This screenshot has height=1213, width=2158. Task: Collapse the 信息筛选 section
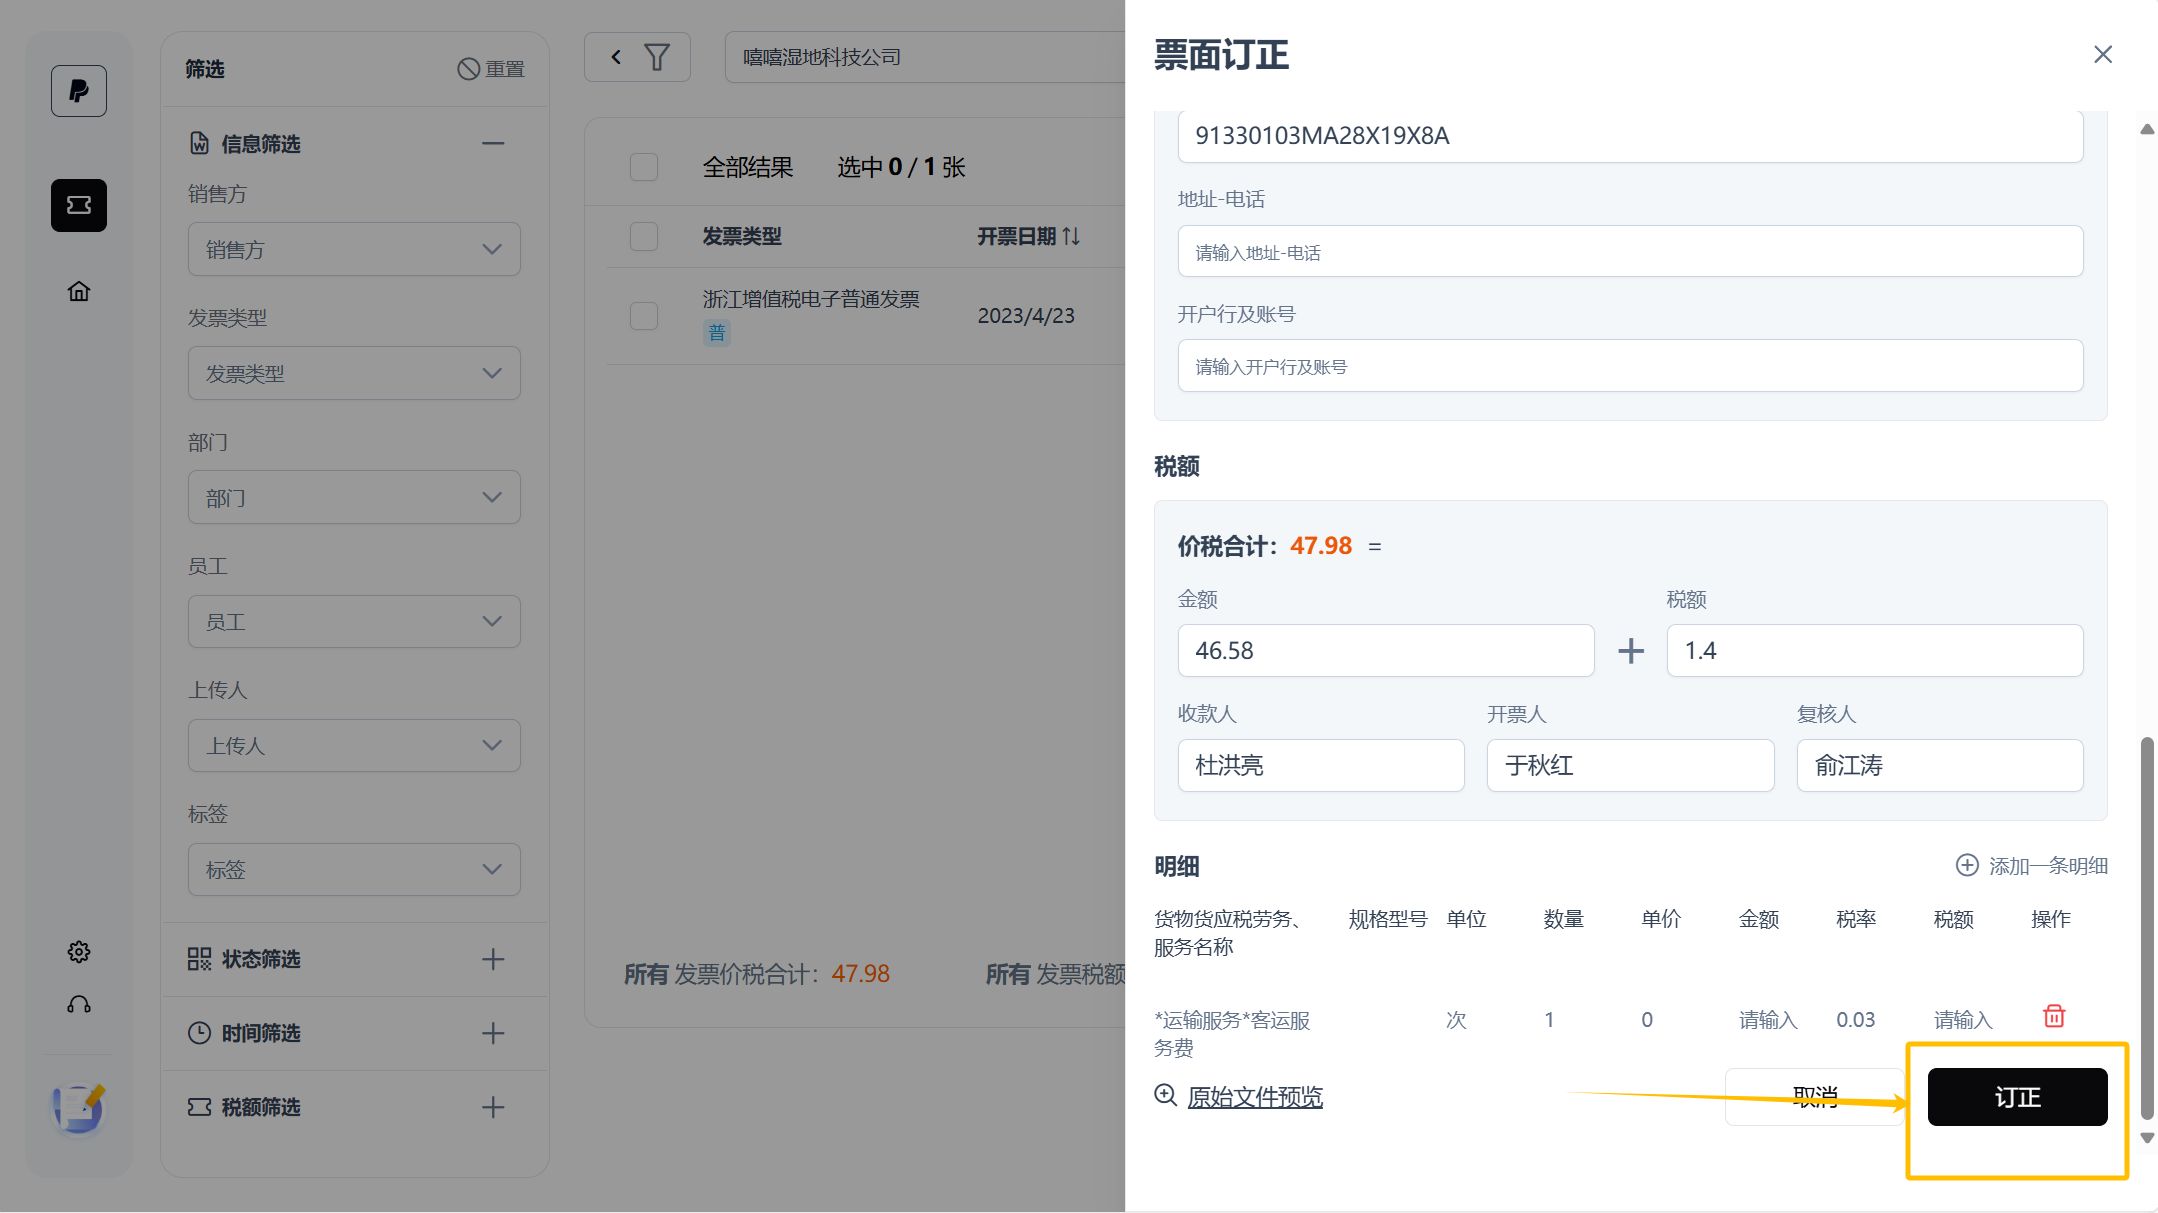[493, 143]
